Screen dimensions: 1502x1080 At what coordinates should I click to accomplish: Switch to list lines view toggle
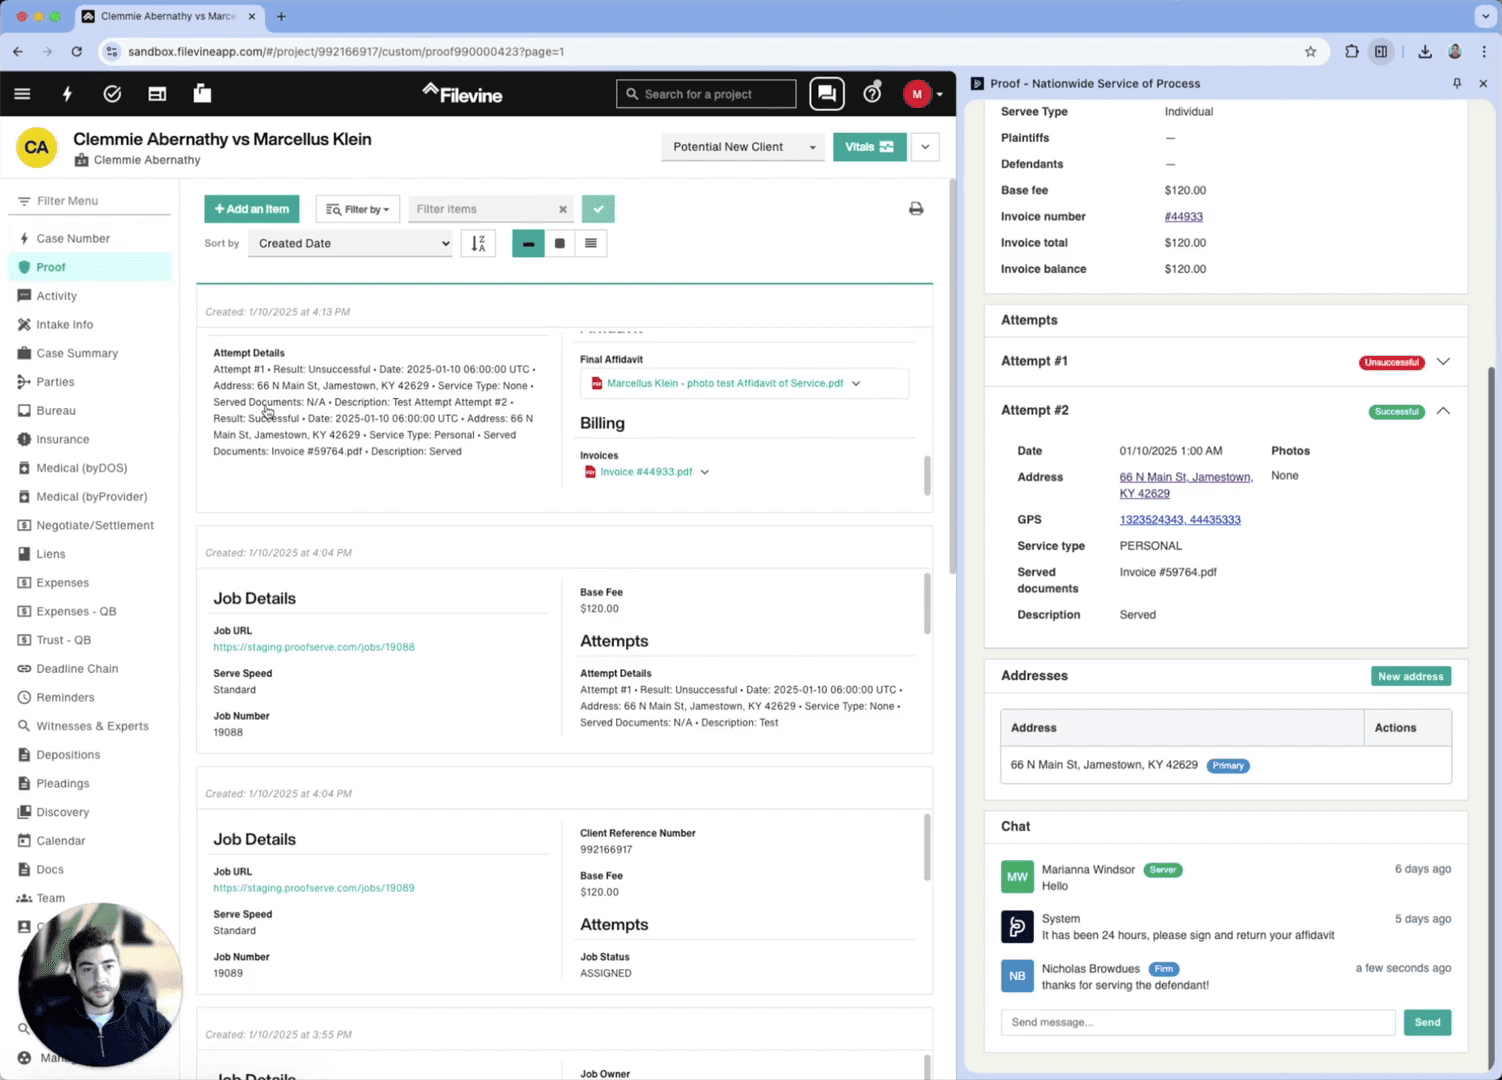(591, 243)
